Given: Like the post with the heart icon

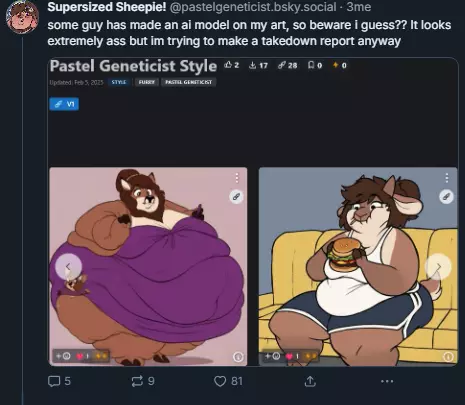Looking at the screenshot, I should click(220, 381).
